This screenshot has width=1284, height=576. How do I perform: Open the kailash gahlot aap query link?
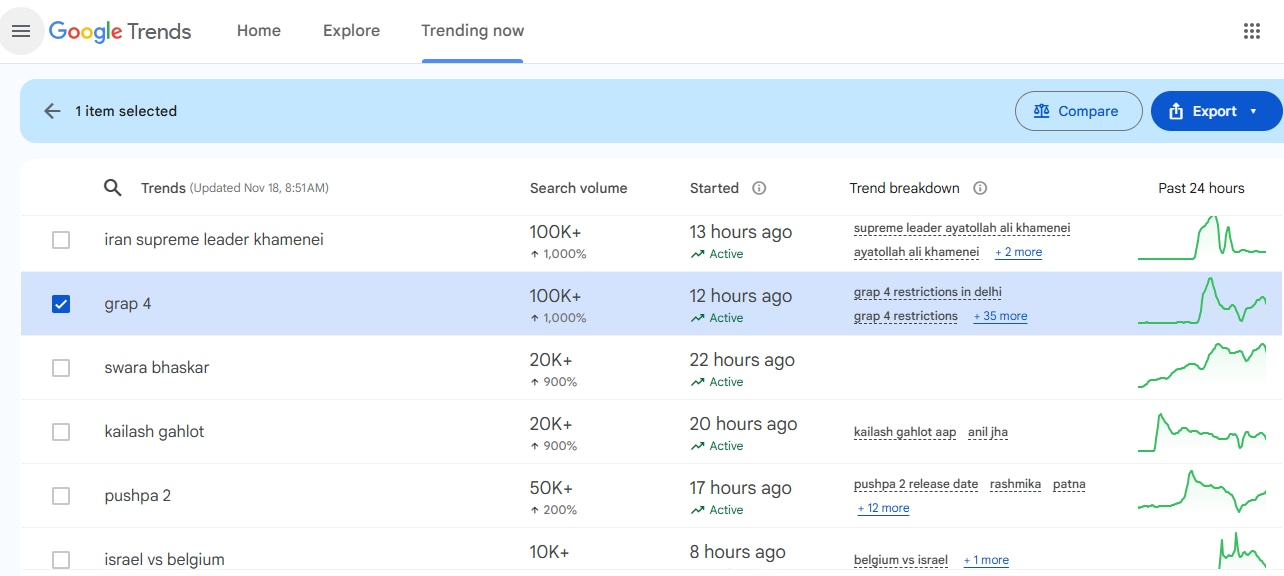(x=904, y=432)
